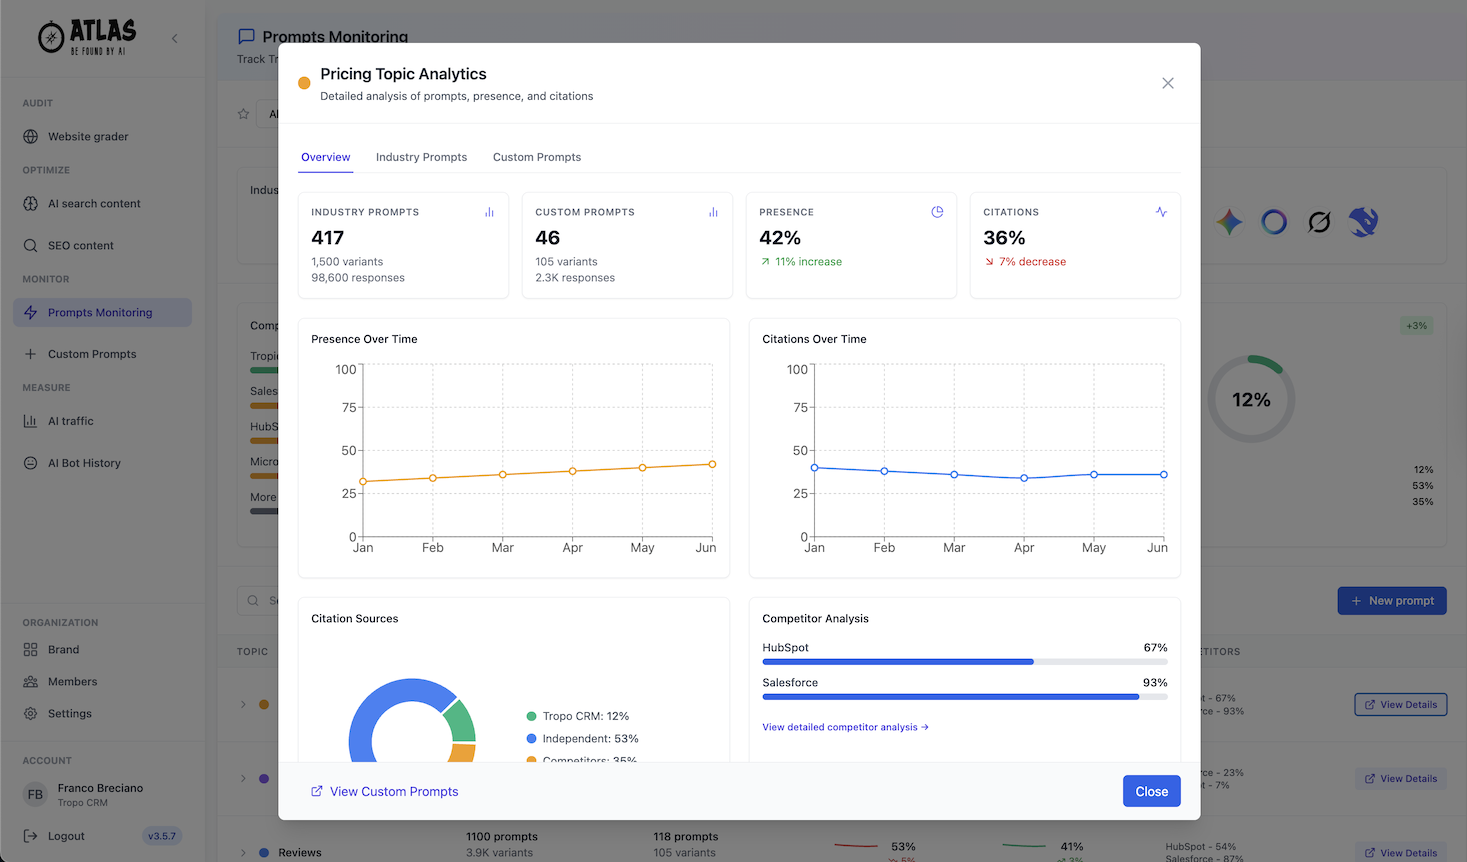
Task: Click the "Tropo CRM: 12%" legend entry
Action: coord(578,716)
